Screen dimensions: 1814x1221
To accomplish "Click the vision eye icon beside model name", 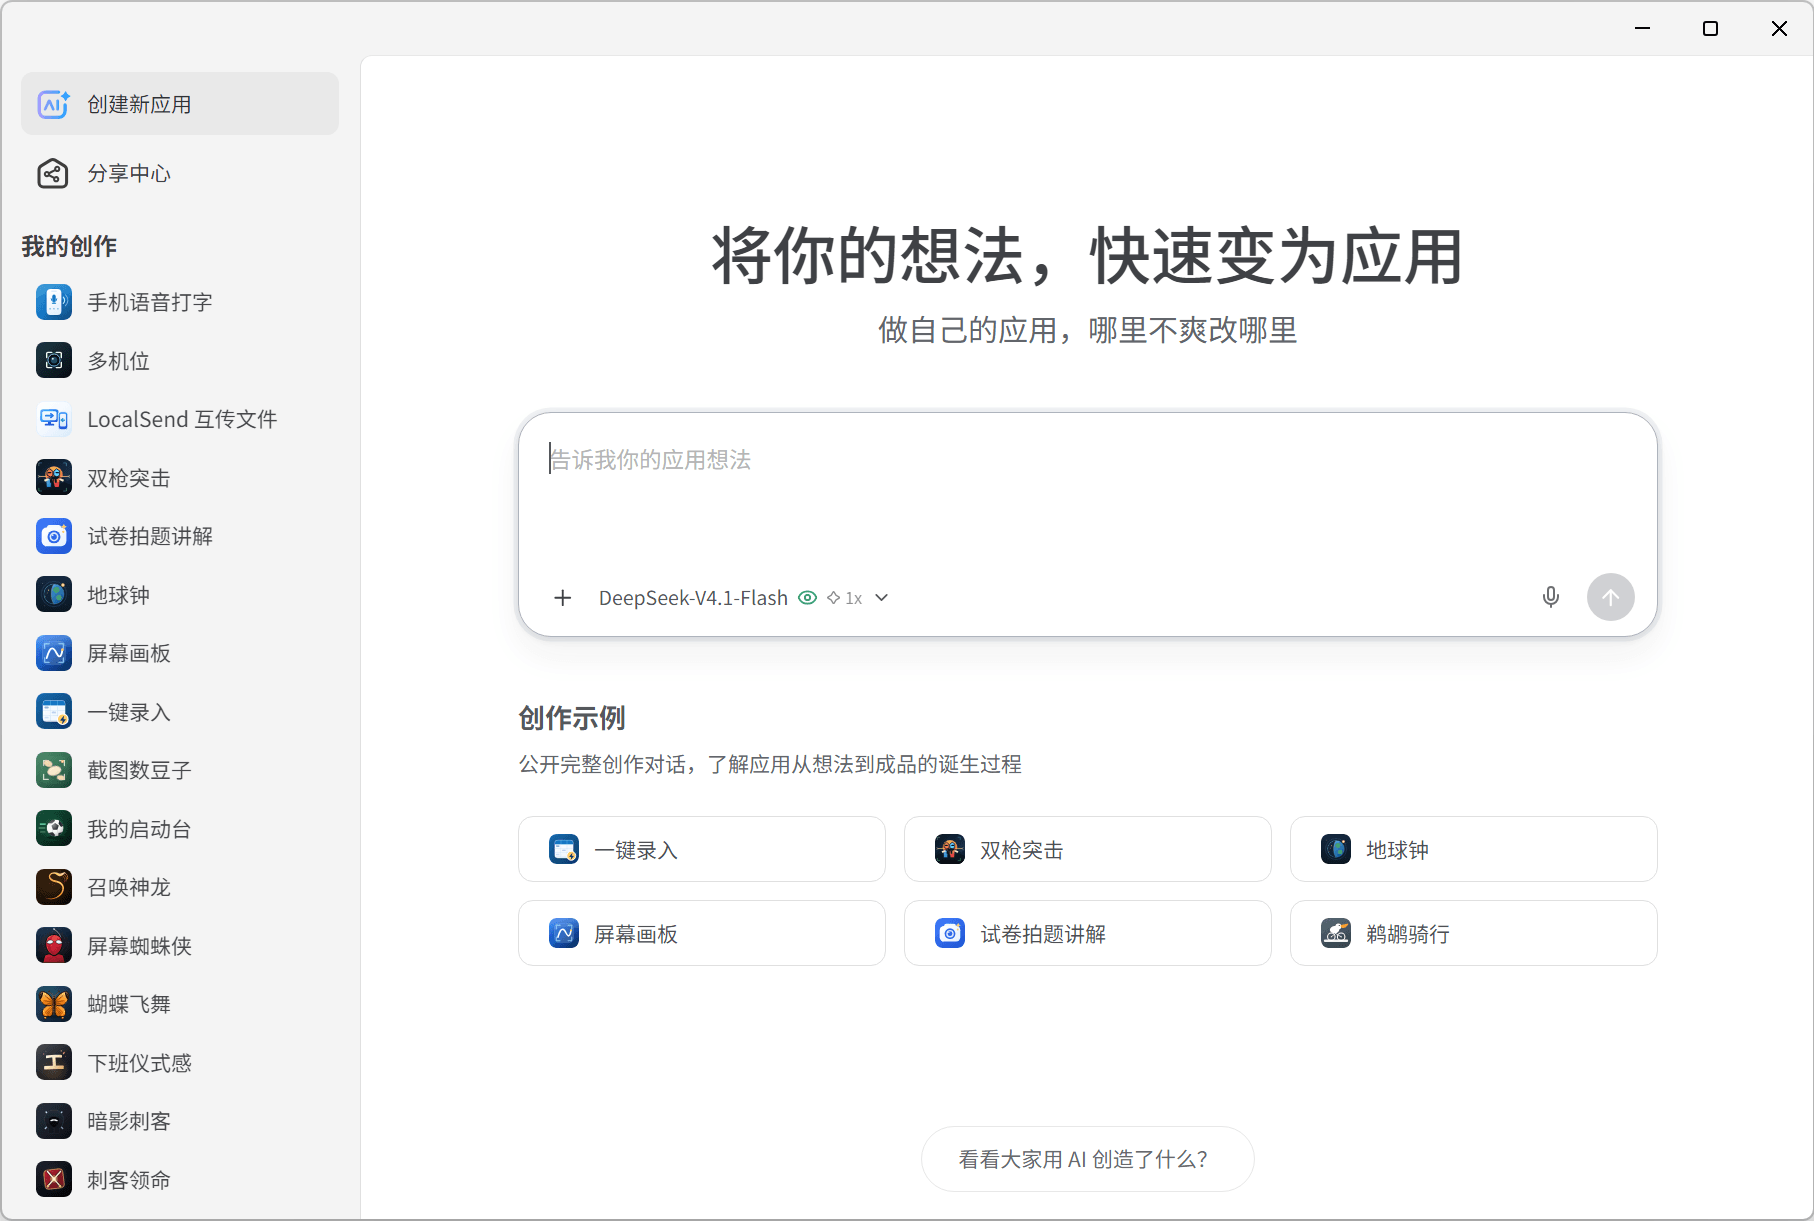I will tap(807, 598).
